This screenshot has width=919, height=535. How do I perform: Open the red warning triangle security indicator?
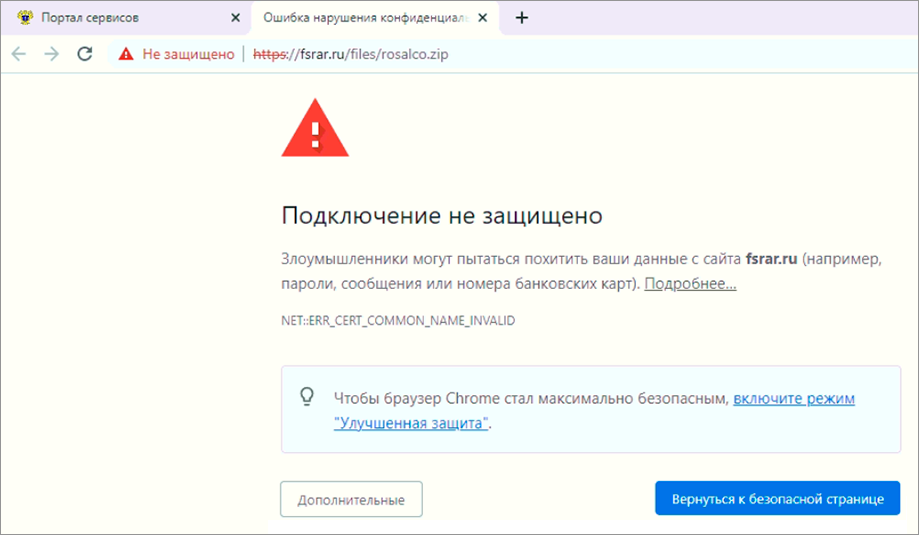point(126,54)
